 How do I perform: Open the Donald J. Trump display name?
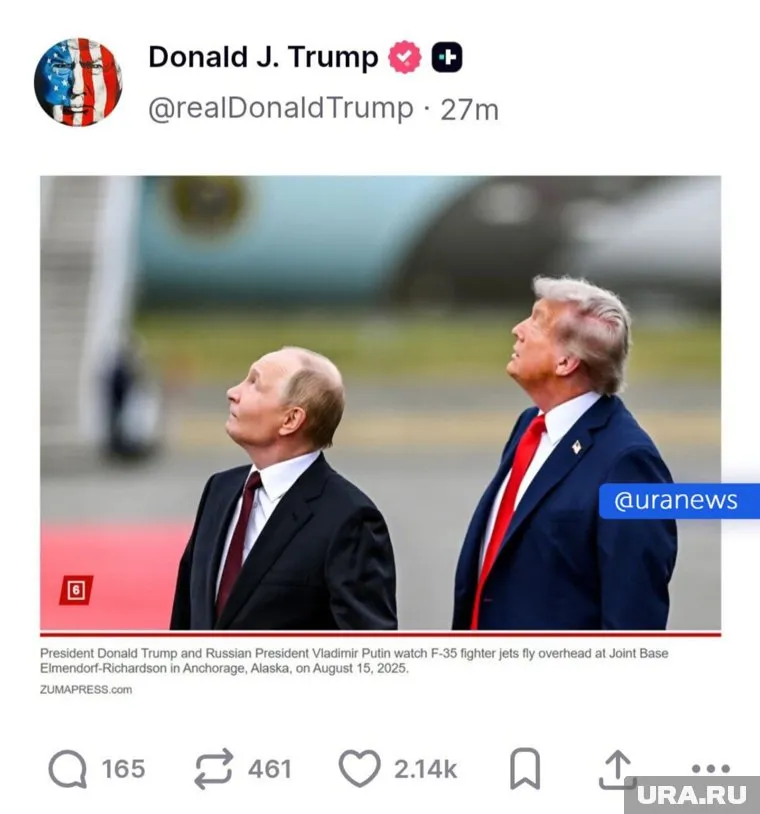click(x=264, y=57)
